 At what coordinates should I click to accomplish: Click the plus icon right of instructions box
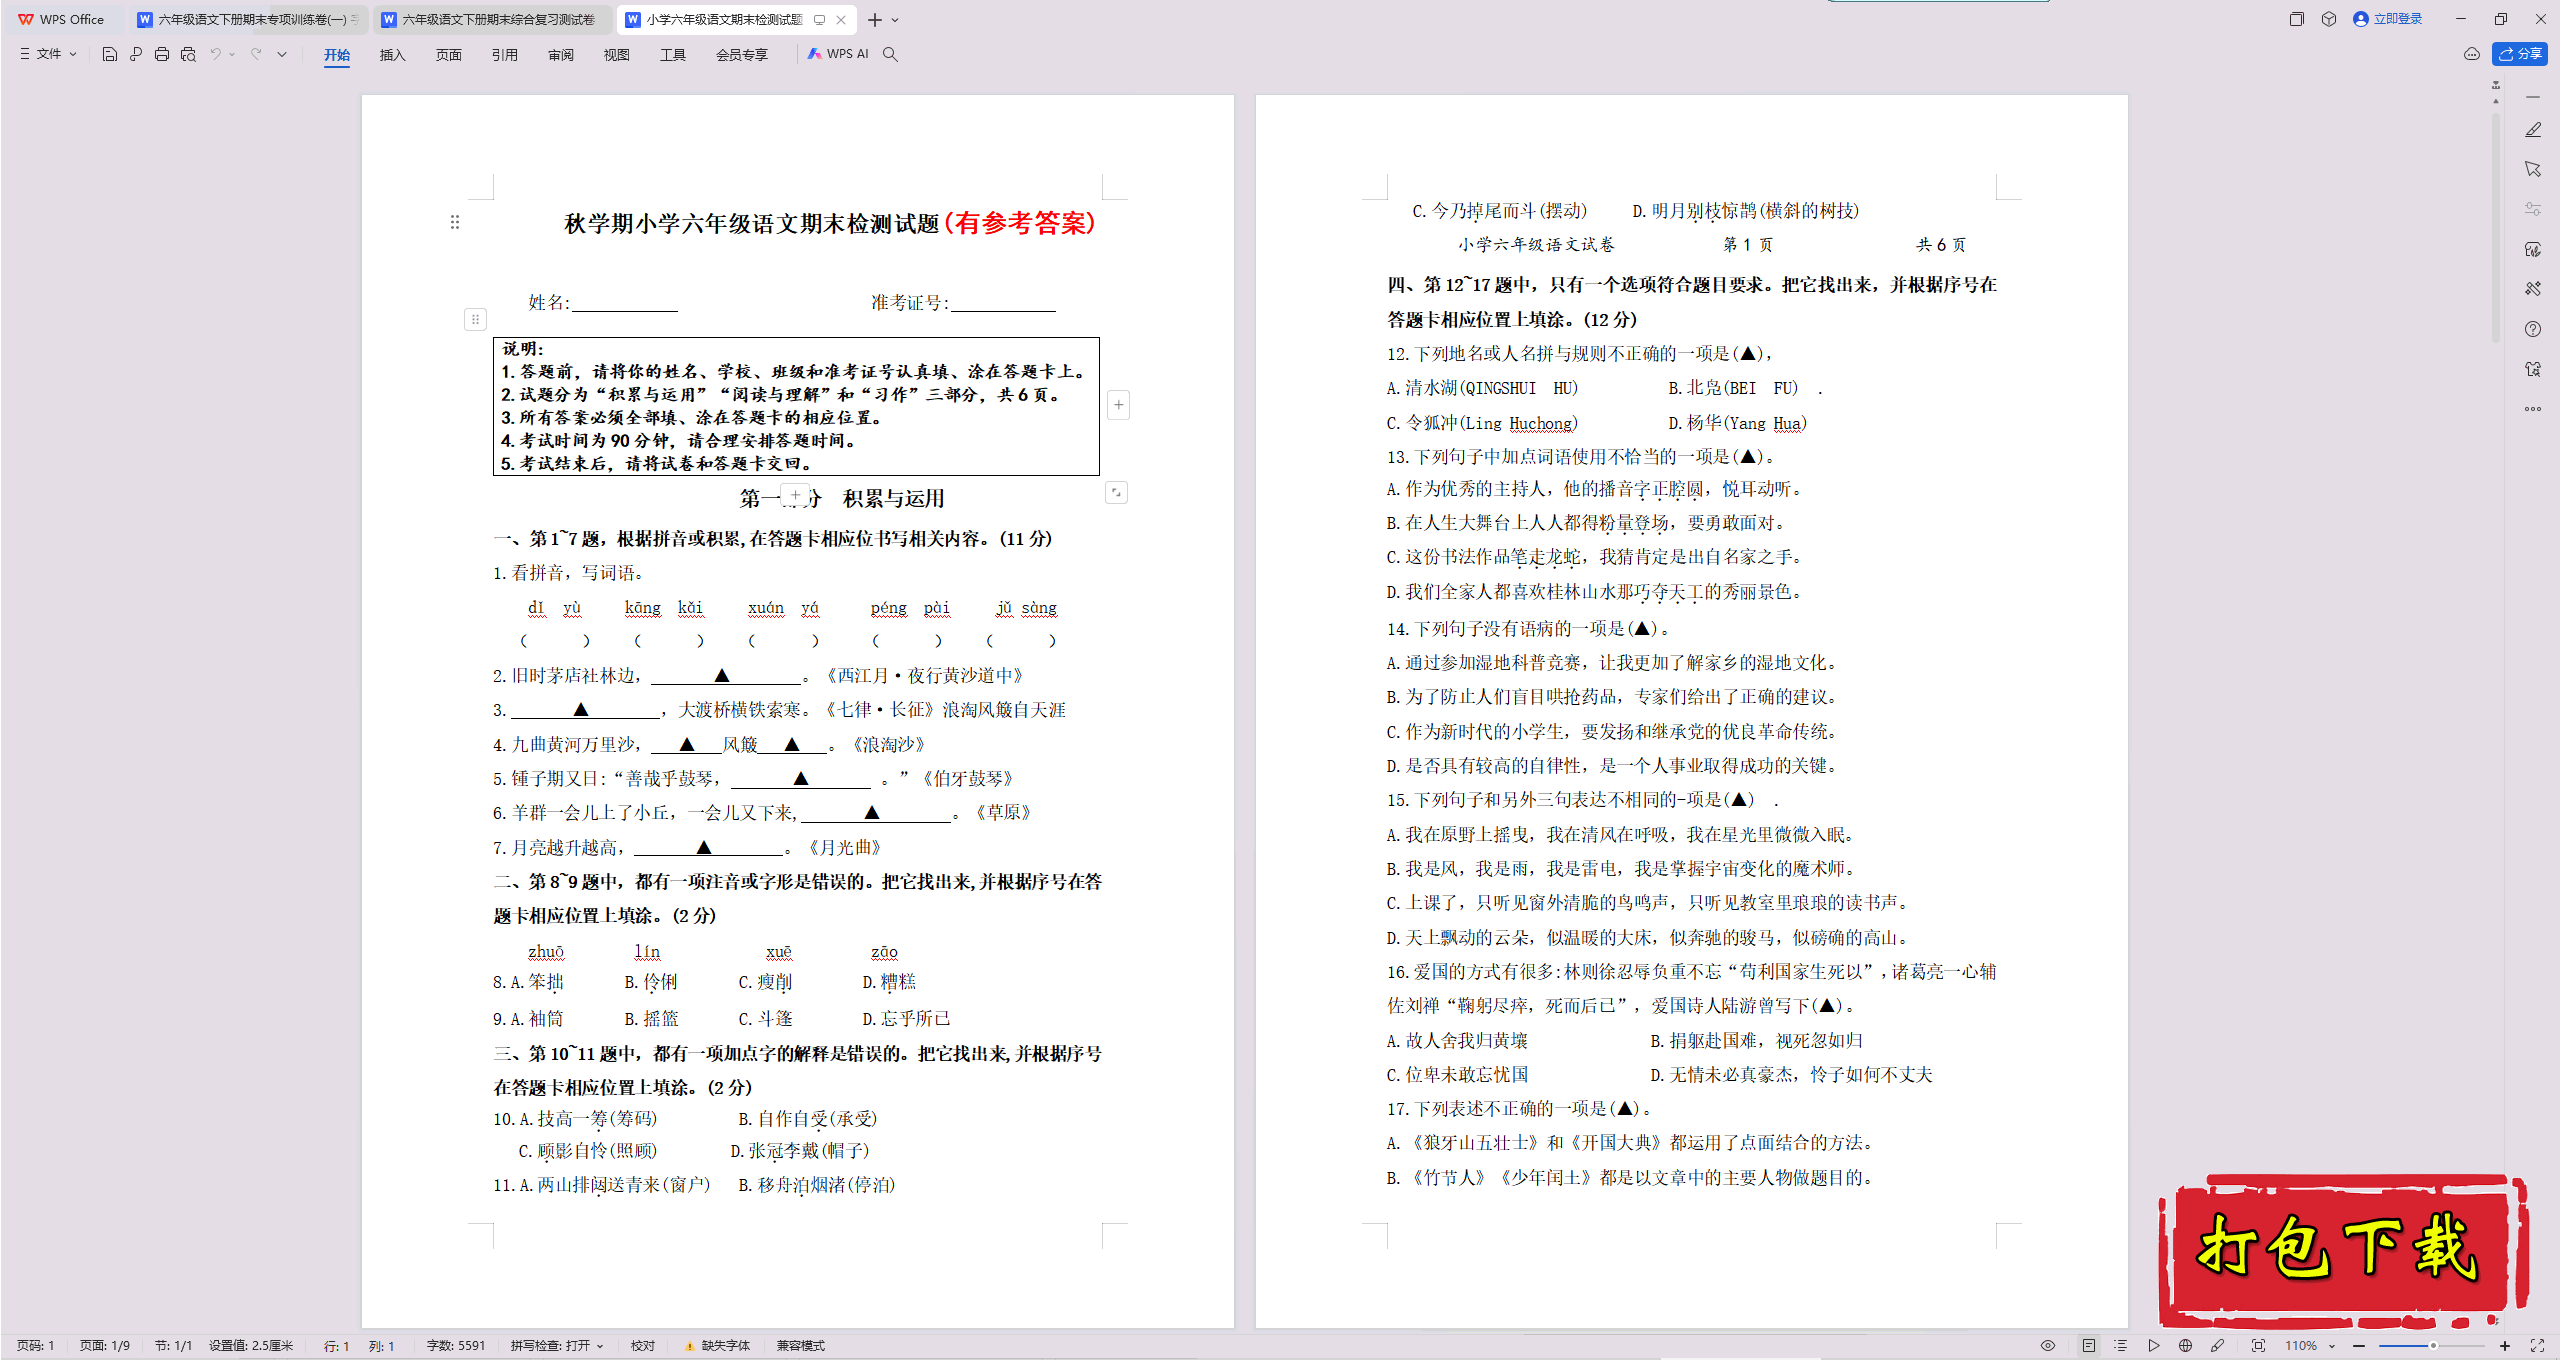[1119, 405]
